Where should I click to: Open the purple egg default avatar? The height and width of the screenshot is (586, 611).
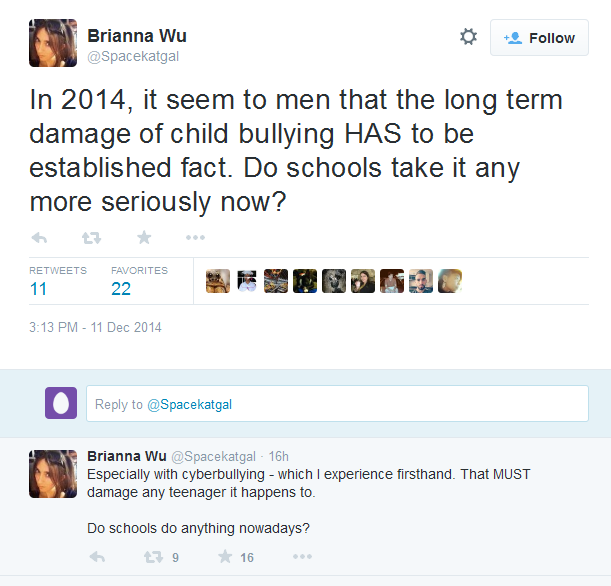pyautogui.click(x=61, y=403)
